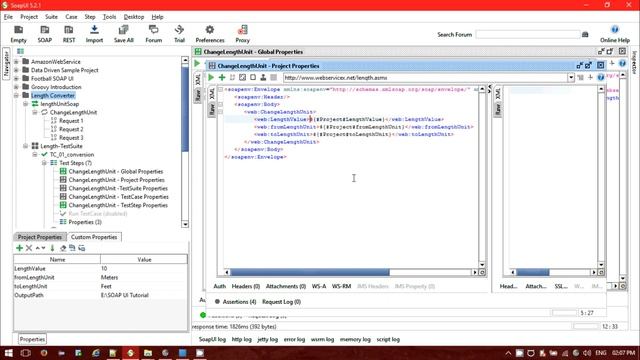This screenshot has height=360, width=640.
Task: Open Online Help icon
Action: [615, 34]
